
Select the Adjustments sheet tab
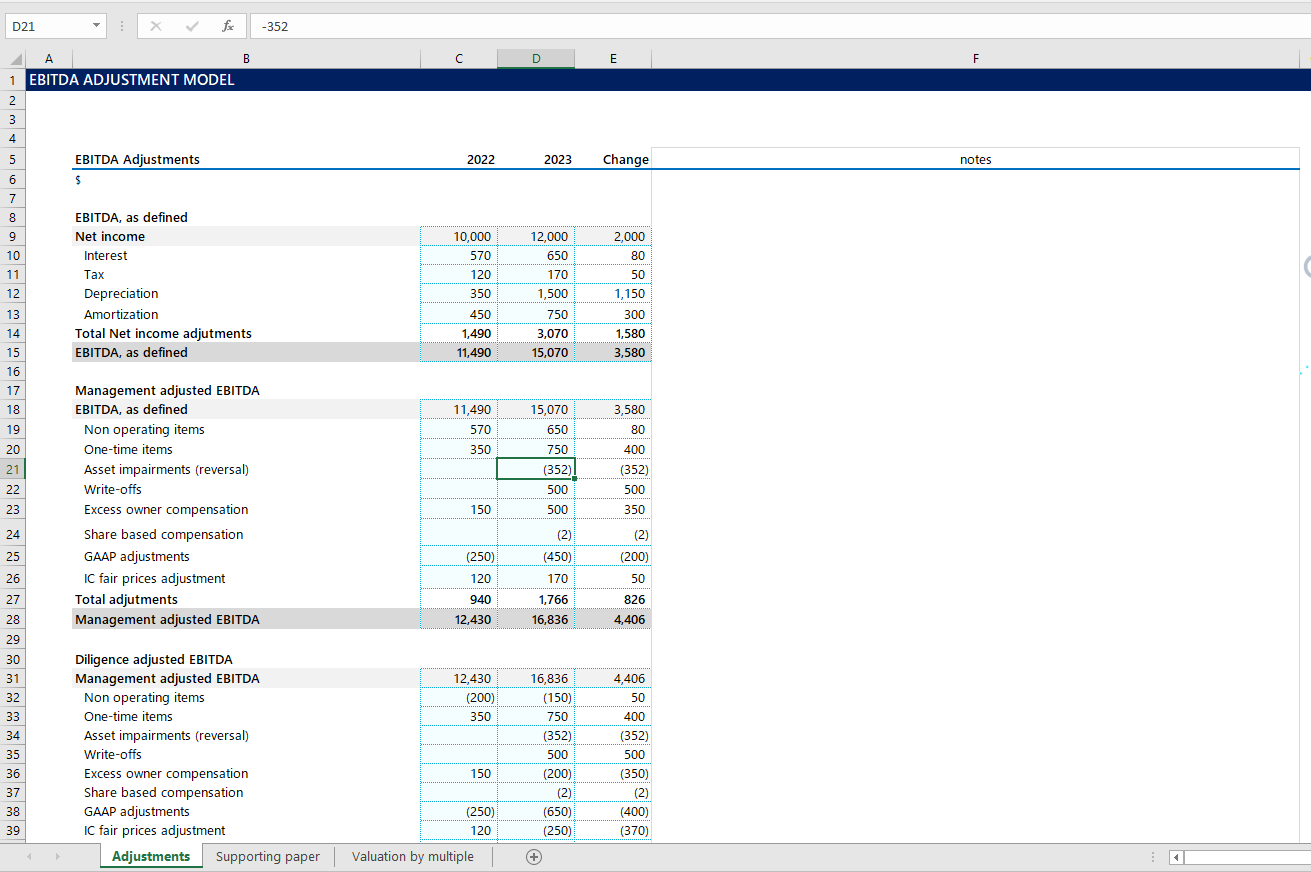click(x=150, y=856)
